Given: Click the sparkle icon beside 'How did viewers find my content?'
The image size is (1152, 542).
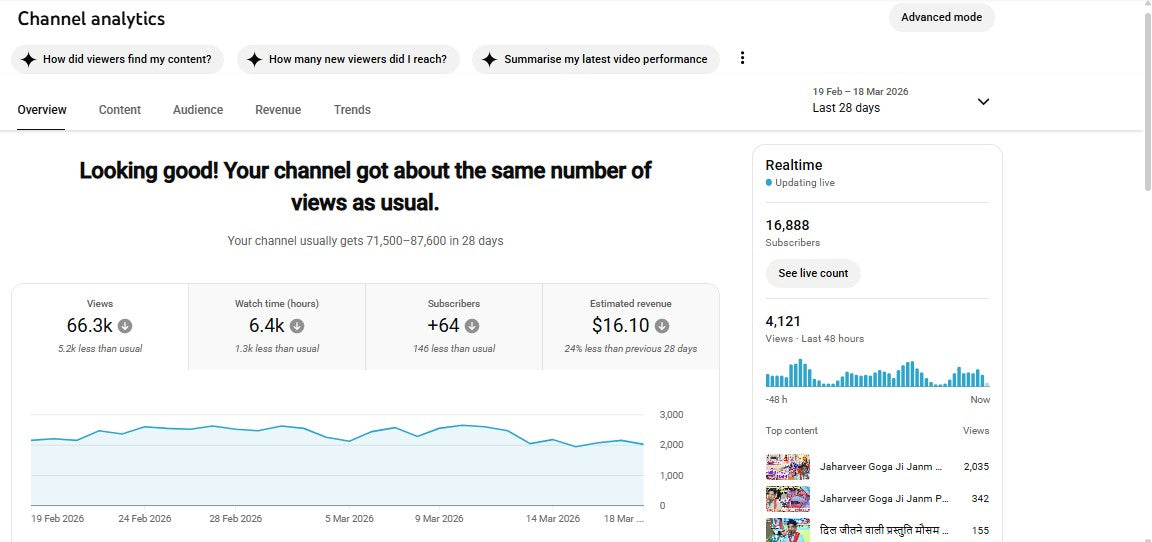Looking at the screenshot, I should [29, 59].
